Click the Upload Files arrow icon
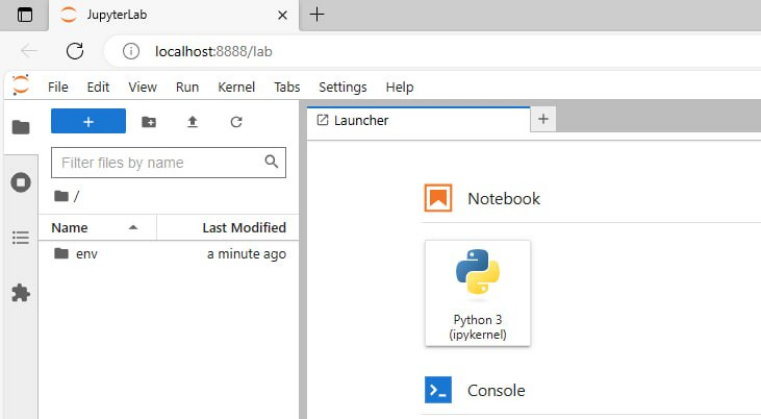The width and height of the screenshot is (761, 419). coord(193,121)
